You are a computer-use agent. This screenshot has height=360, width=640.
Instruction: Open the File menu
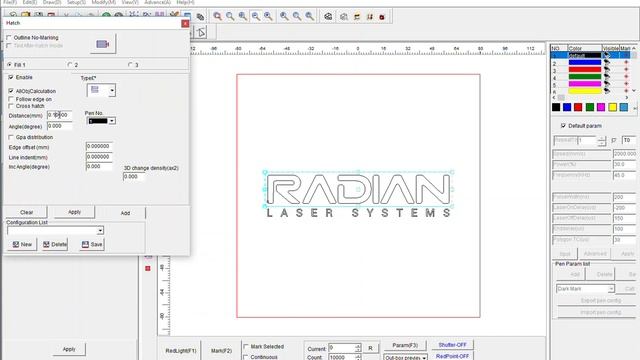point(10,2)
